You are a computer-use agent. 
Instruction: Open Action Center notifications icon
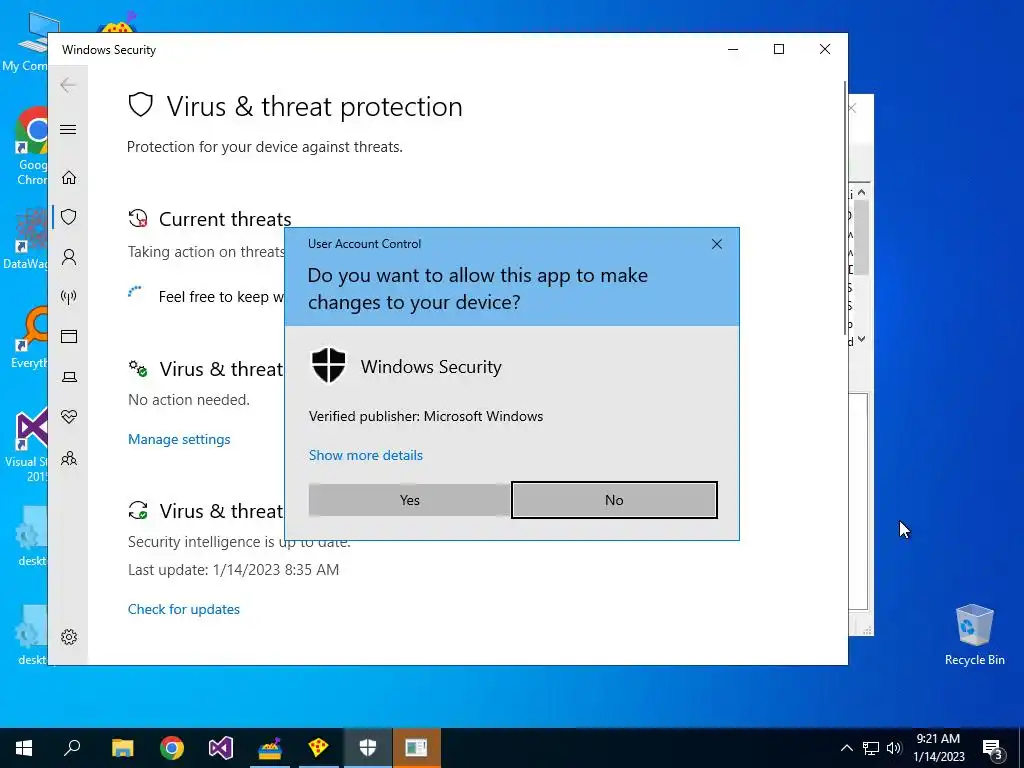(993, 748)
